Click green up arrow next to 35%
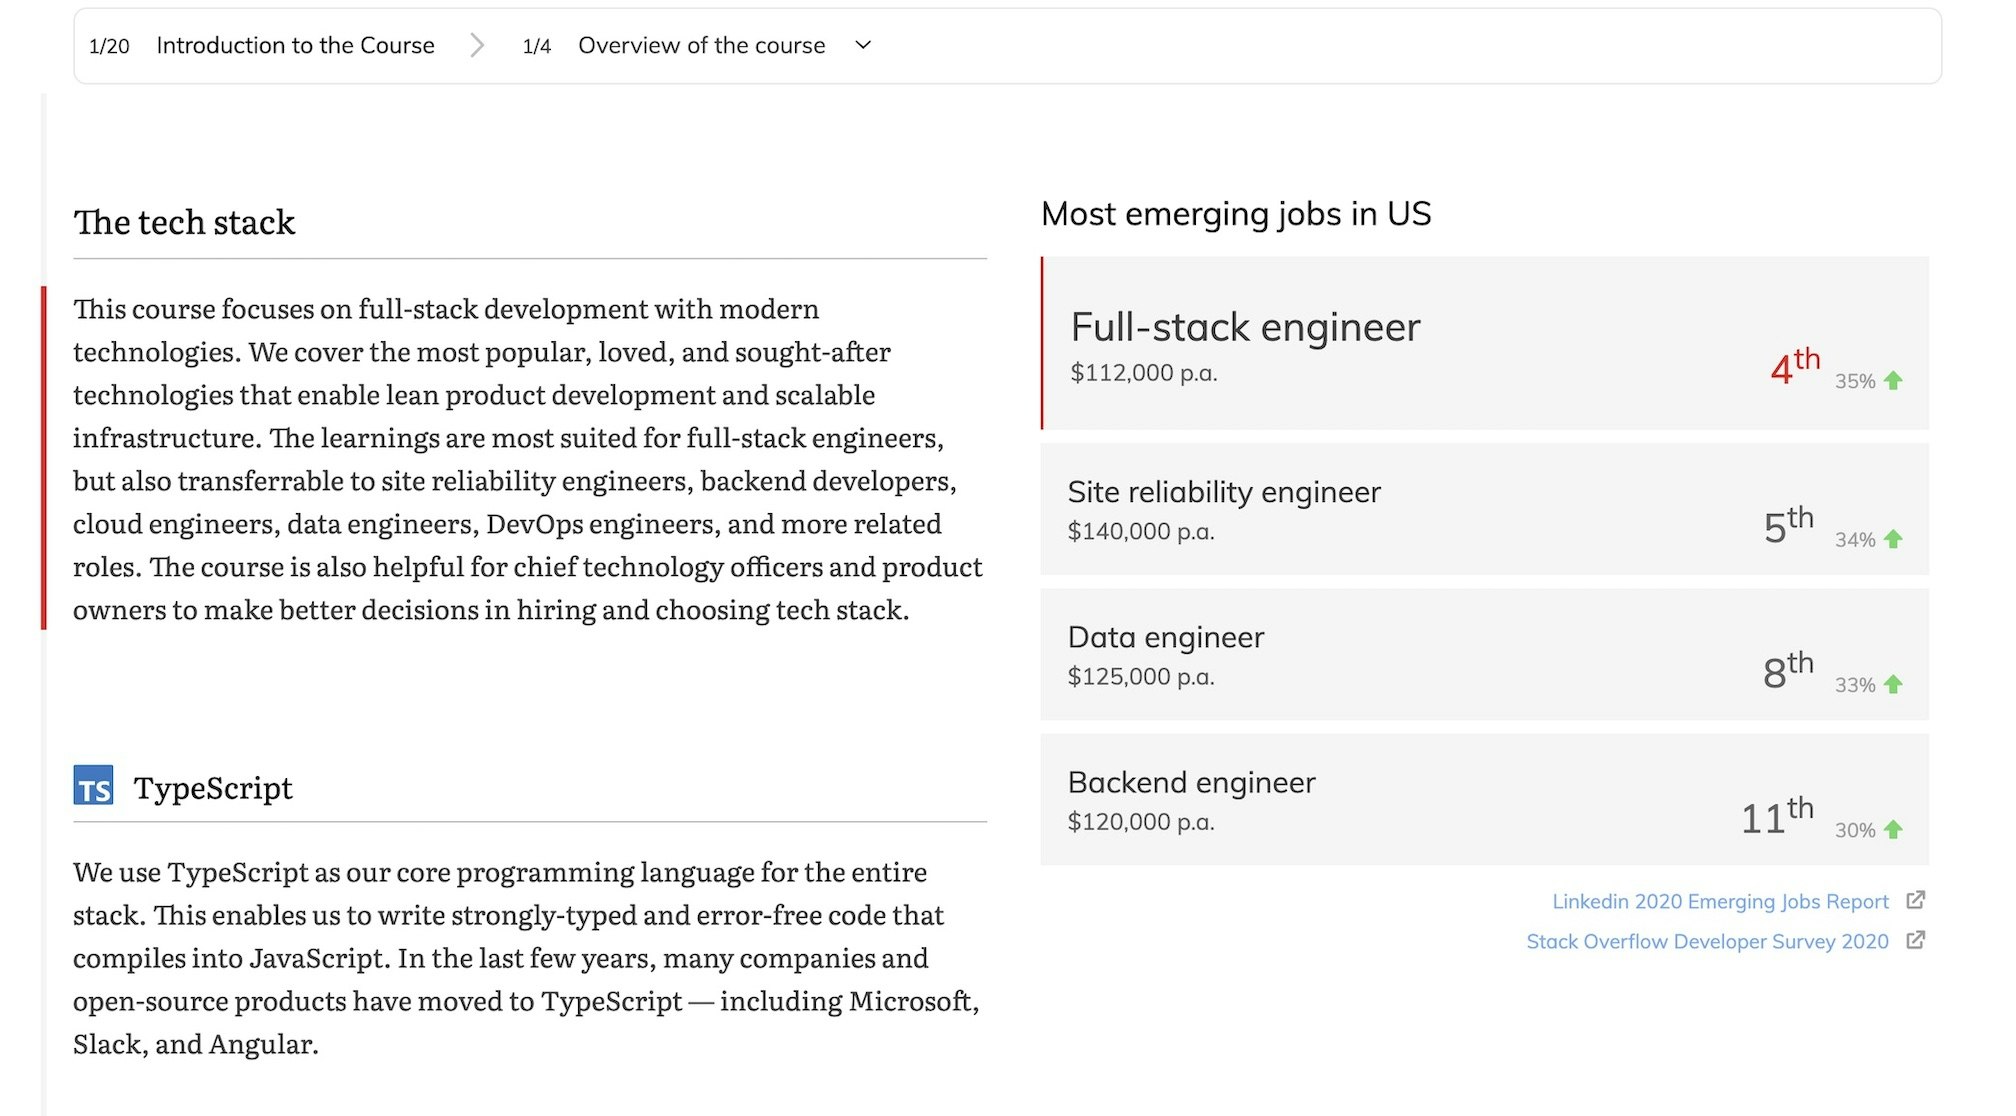2016x1116 pixels. [x=1893, y=381]
